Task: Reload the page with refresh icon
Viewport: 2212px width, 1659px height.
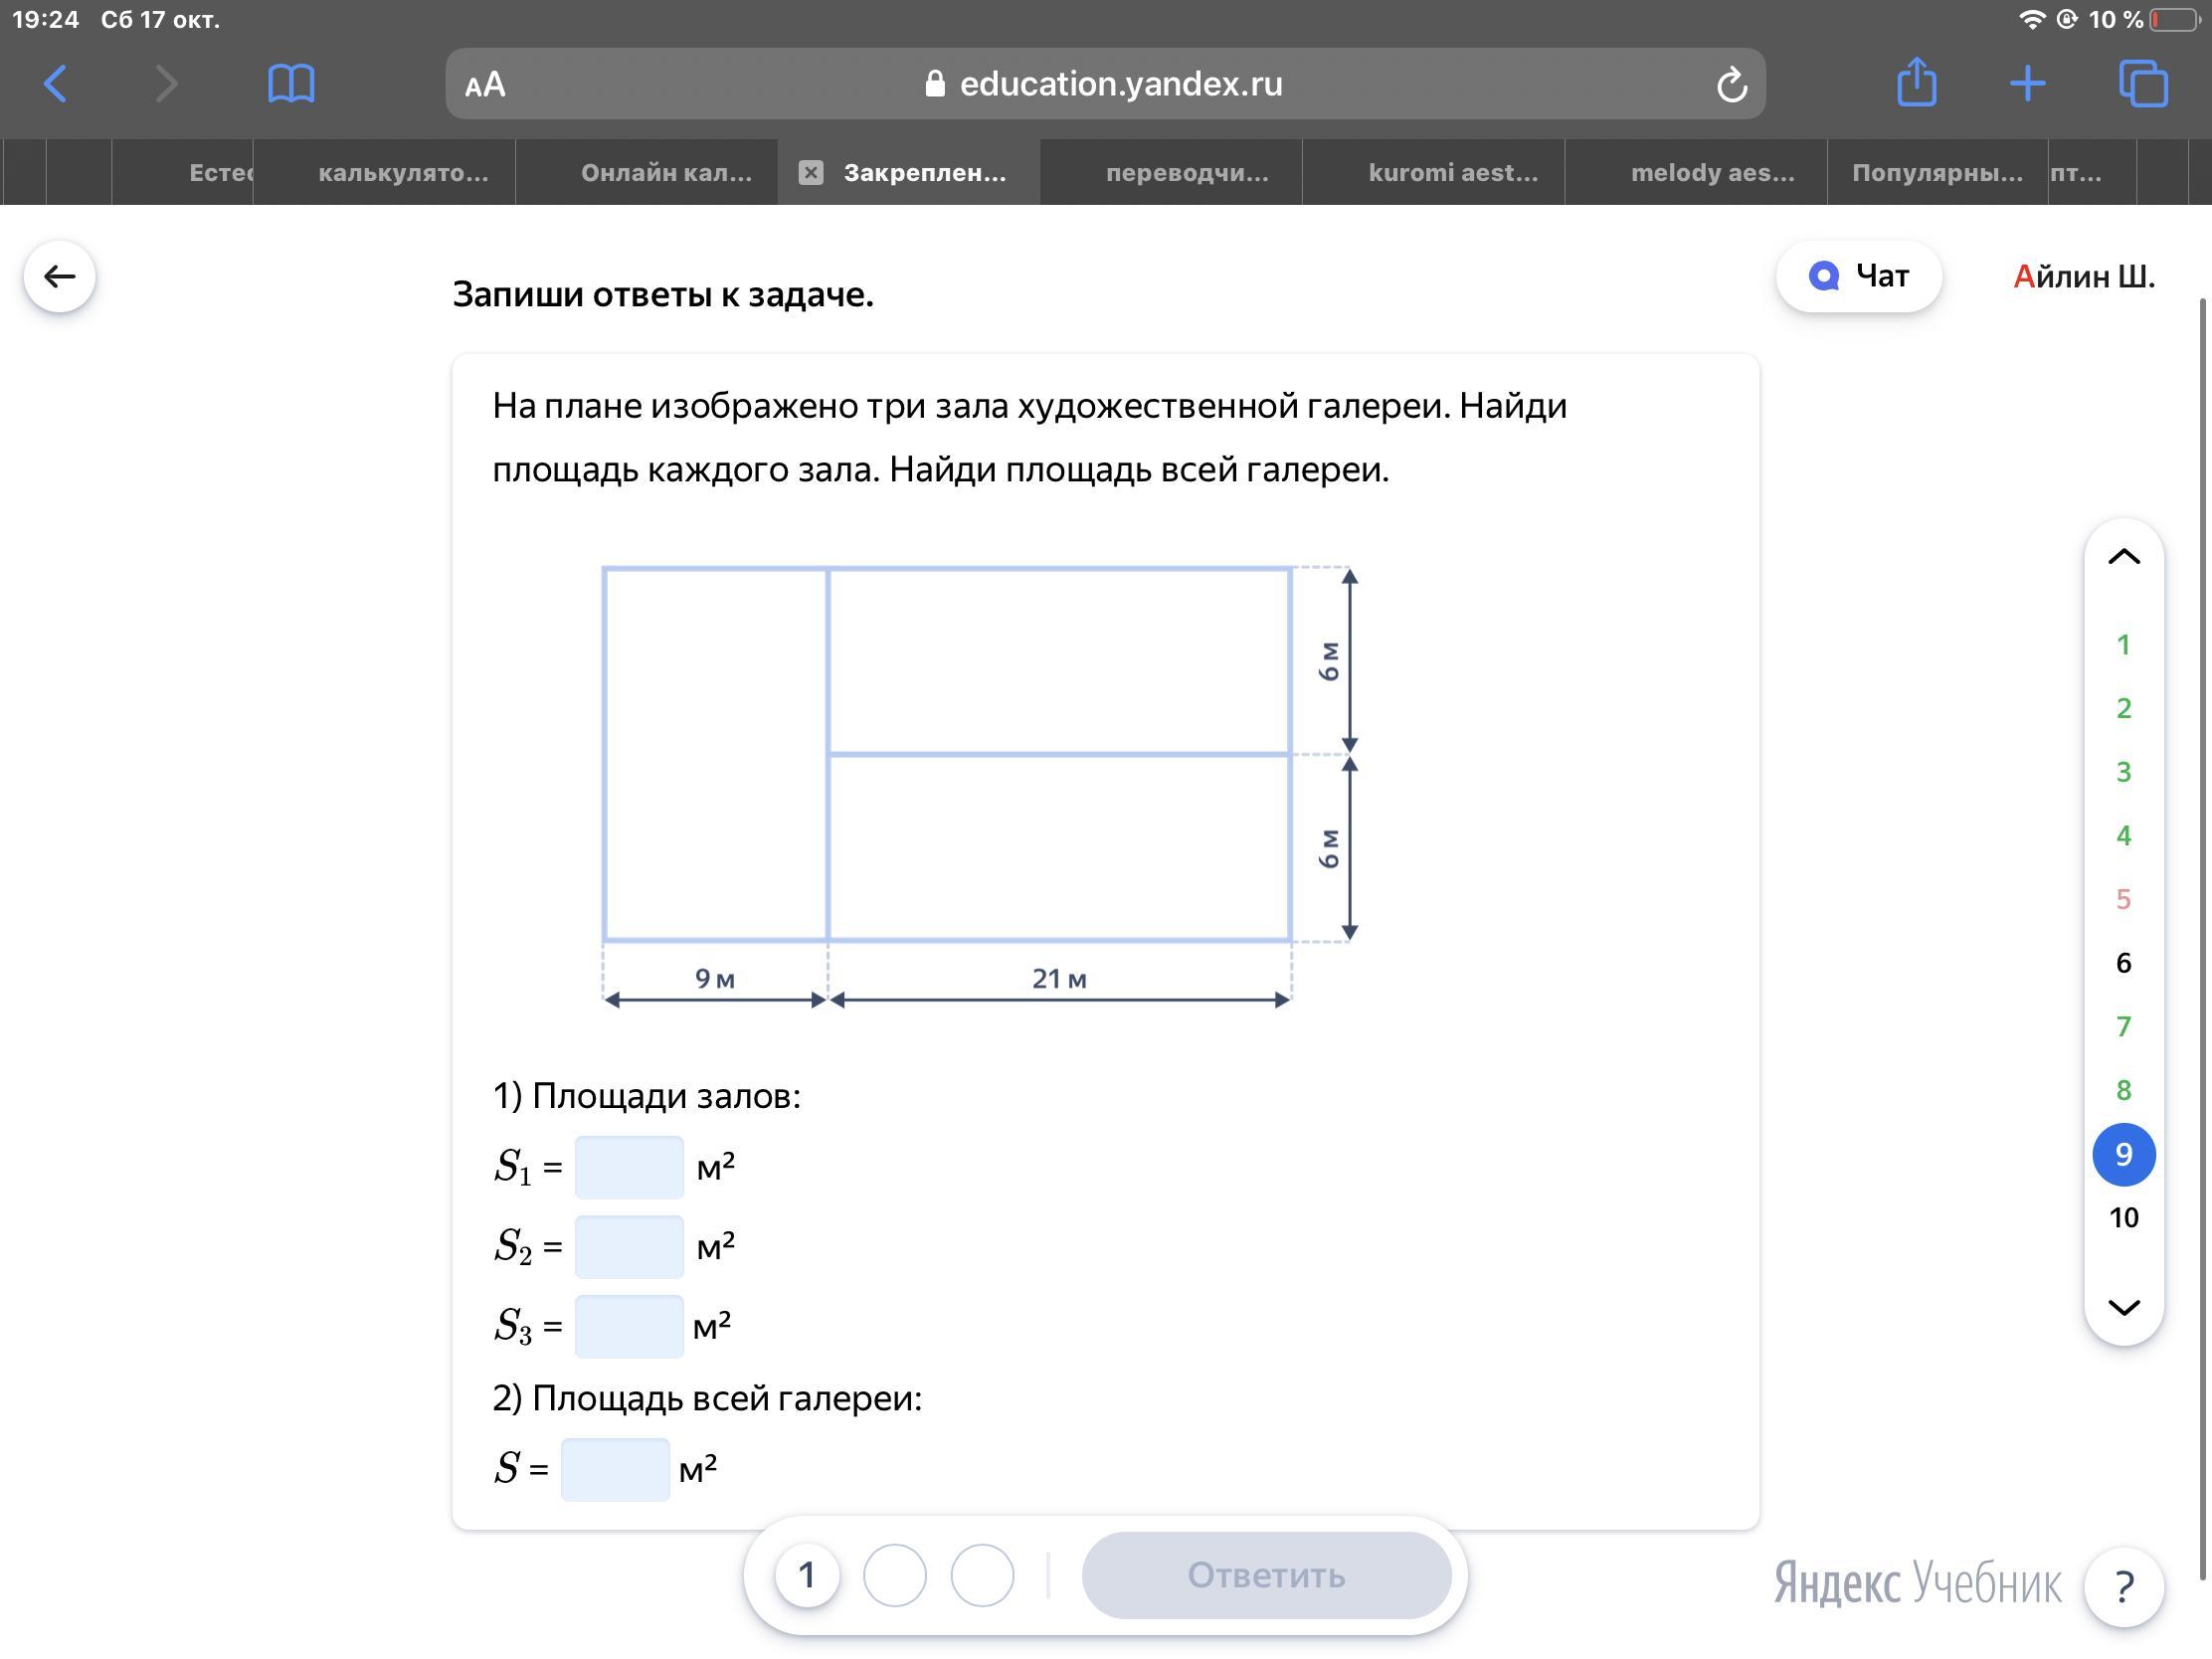Action: pyautogui.click(x=1732, y=85)
